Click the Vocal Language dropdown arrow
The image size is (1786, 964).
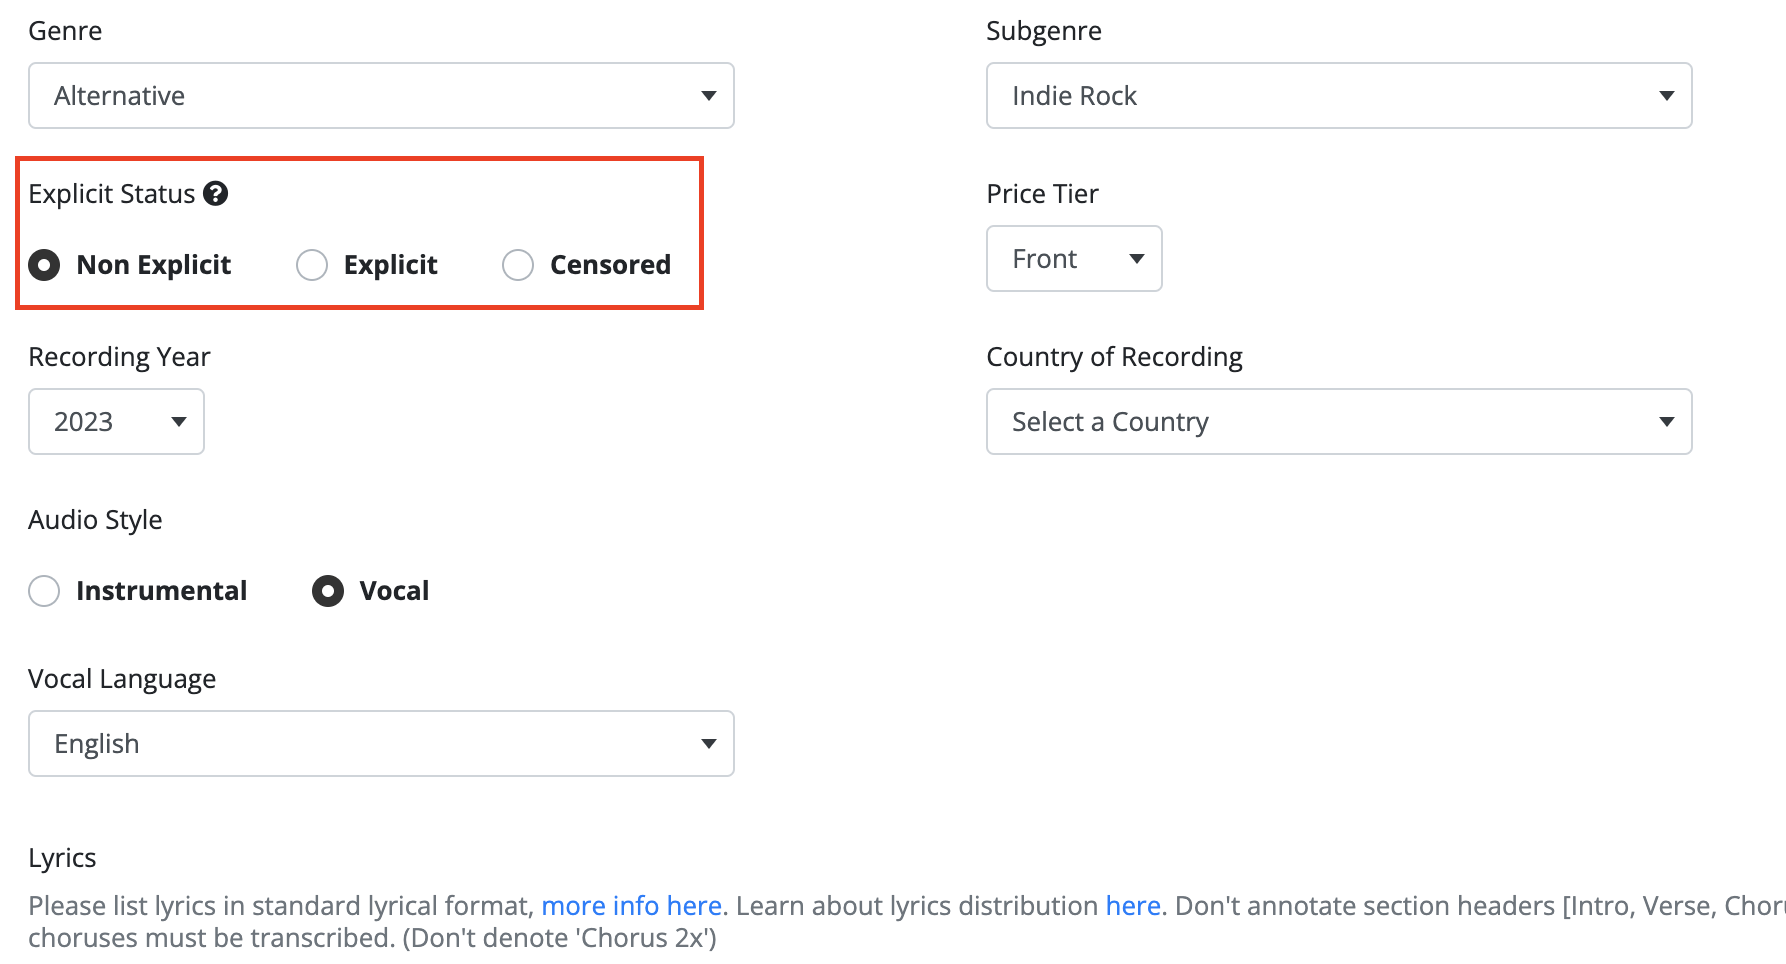[709, 744]
